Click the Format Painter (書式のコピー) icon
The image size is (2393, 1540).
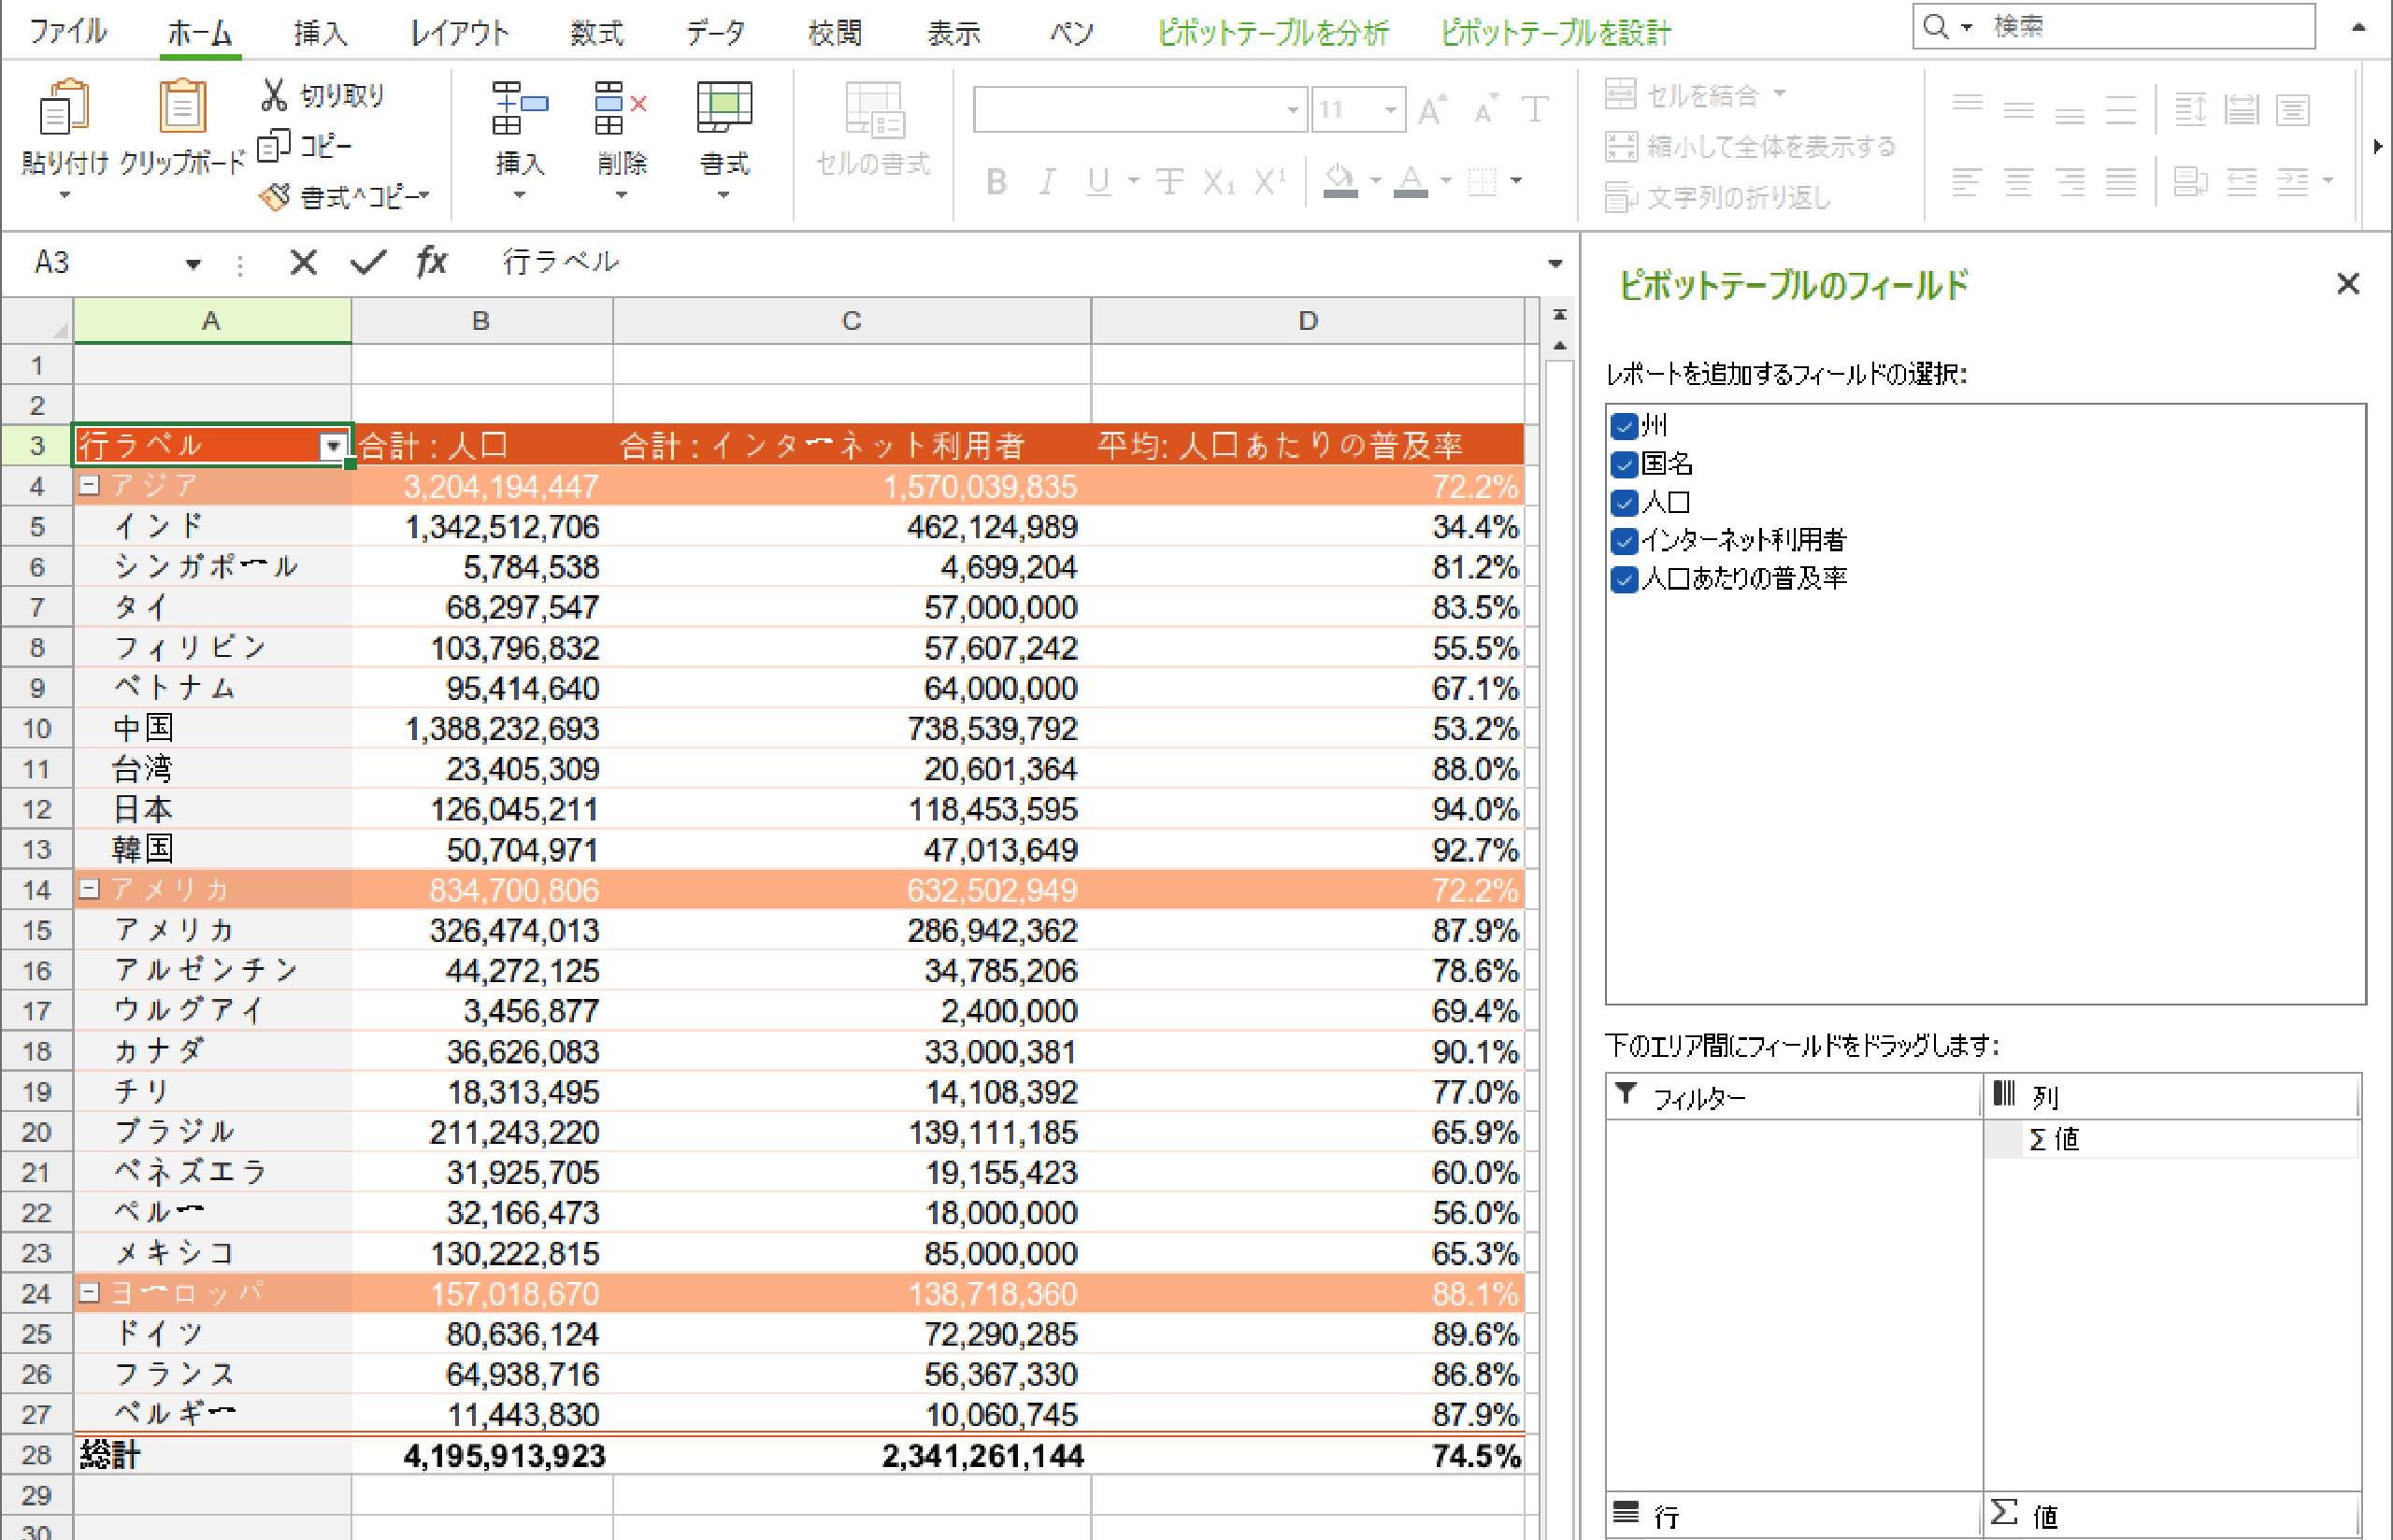point(274,197)
